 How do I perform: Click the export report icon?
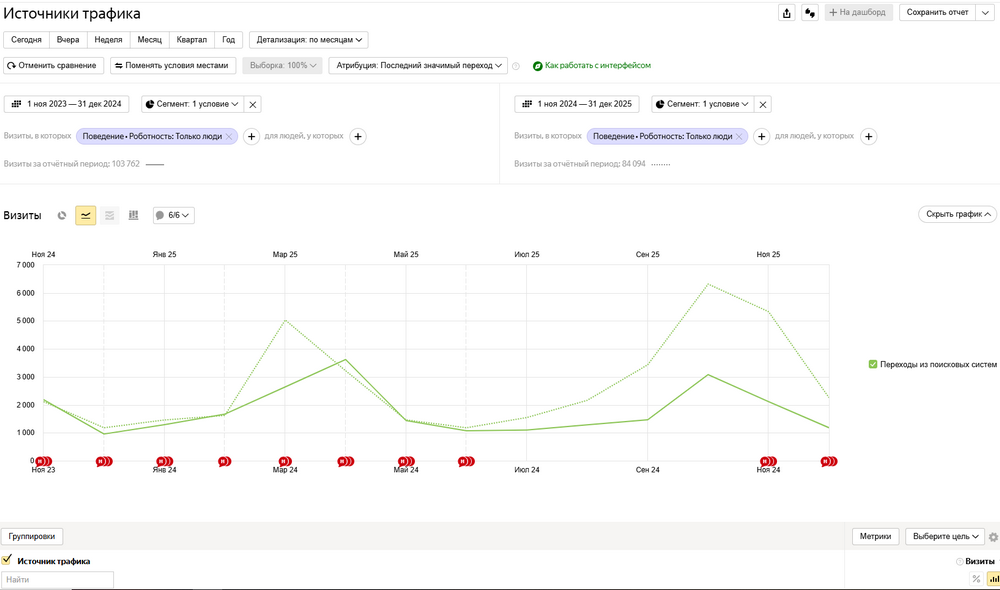[x=787, y=13]
